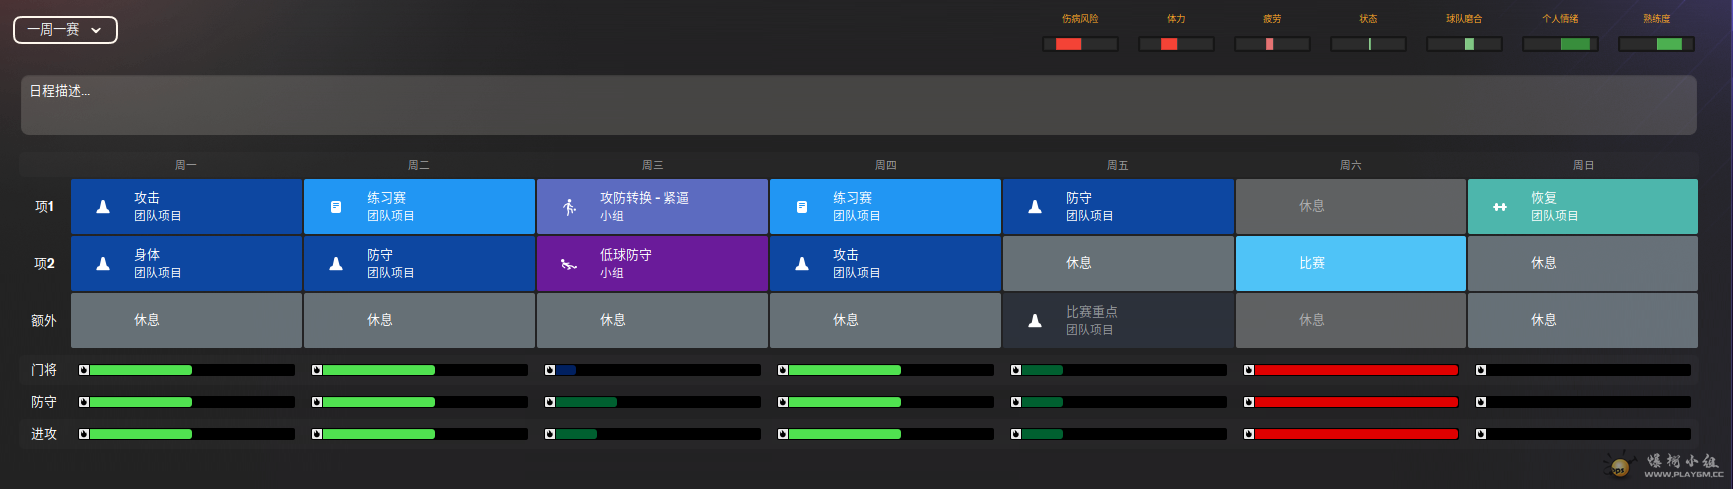Viewport: 1733px width, 489px height.
Task: Open the 一周一赛 schedule dropdown
Action: tap(65, 30)
